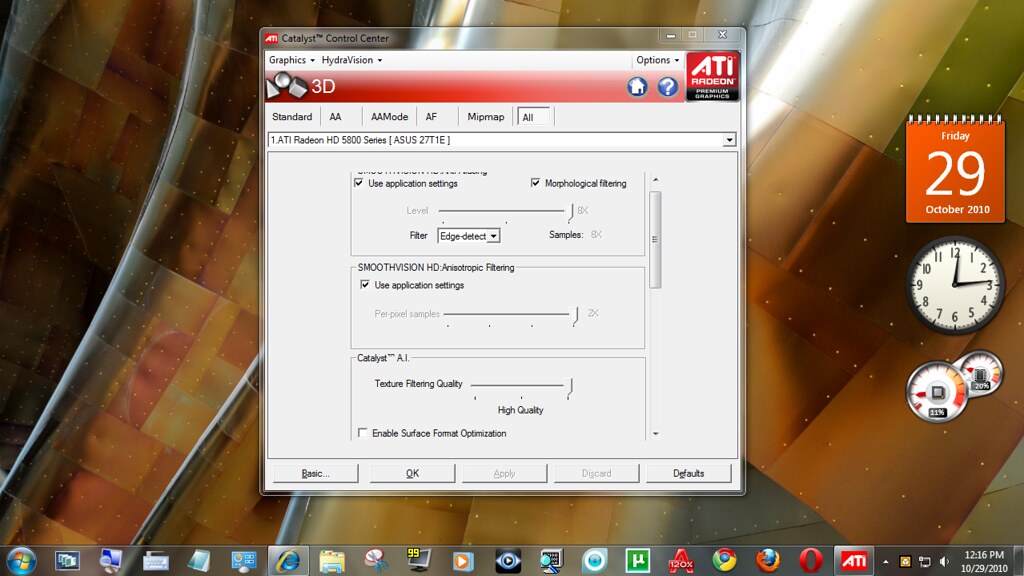Viewport: 1024px width, 576px height.
Task: Click the settings panel scrollbar thumb
Action: point(656,240)
